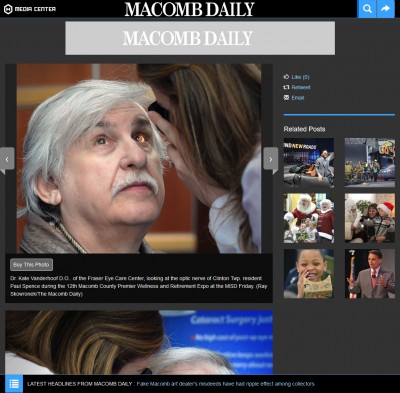Click the photo caption about Dr. Vanderhoof
400x393 pixels.
click(139, 286)
